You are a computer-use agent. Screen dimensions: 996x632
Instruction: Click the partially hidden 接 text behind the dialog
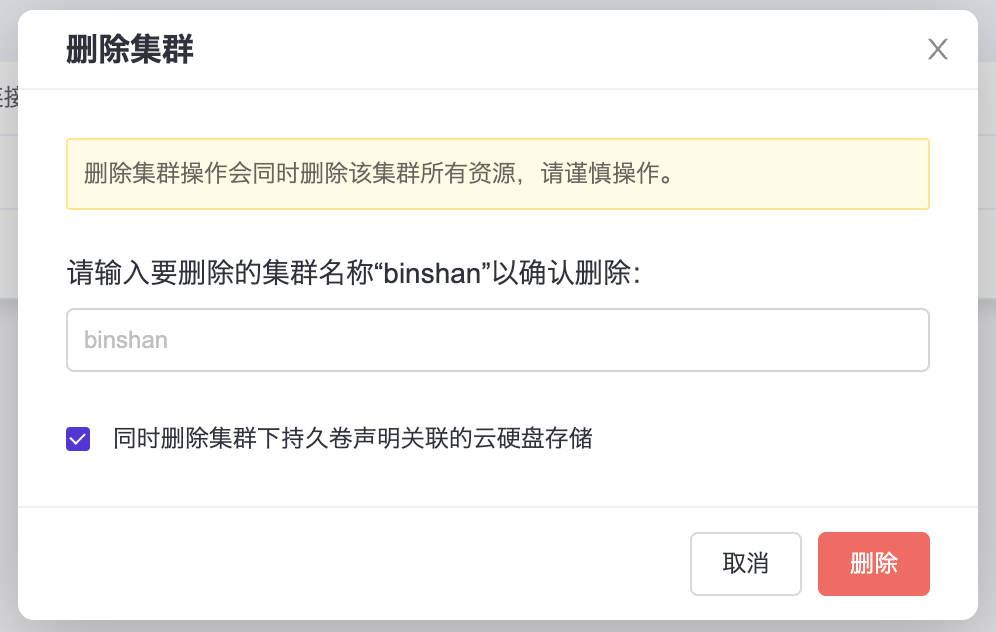coord(9,97)
